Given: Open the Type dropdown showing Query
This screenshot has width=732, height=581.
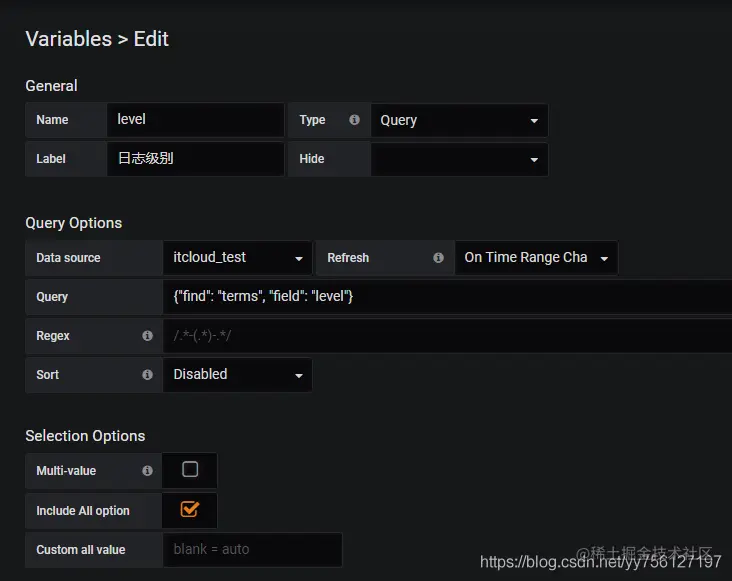Looking at the screenshot, I should point(459,120).
